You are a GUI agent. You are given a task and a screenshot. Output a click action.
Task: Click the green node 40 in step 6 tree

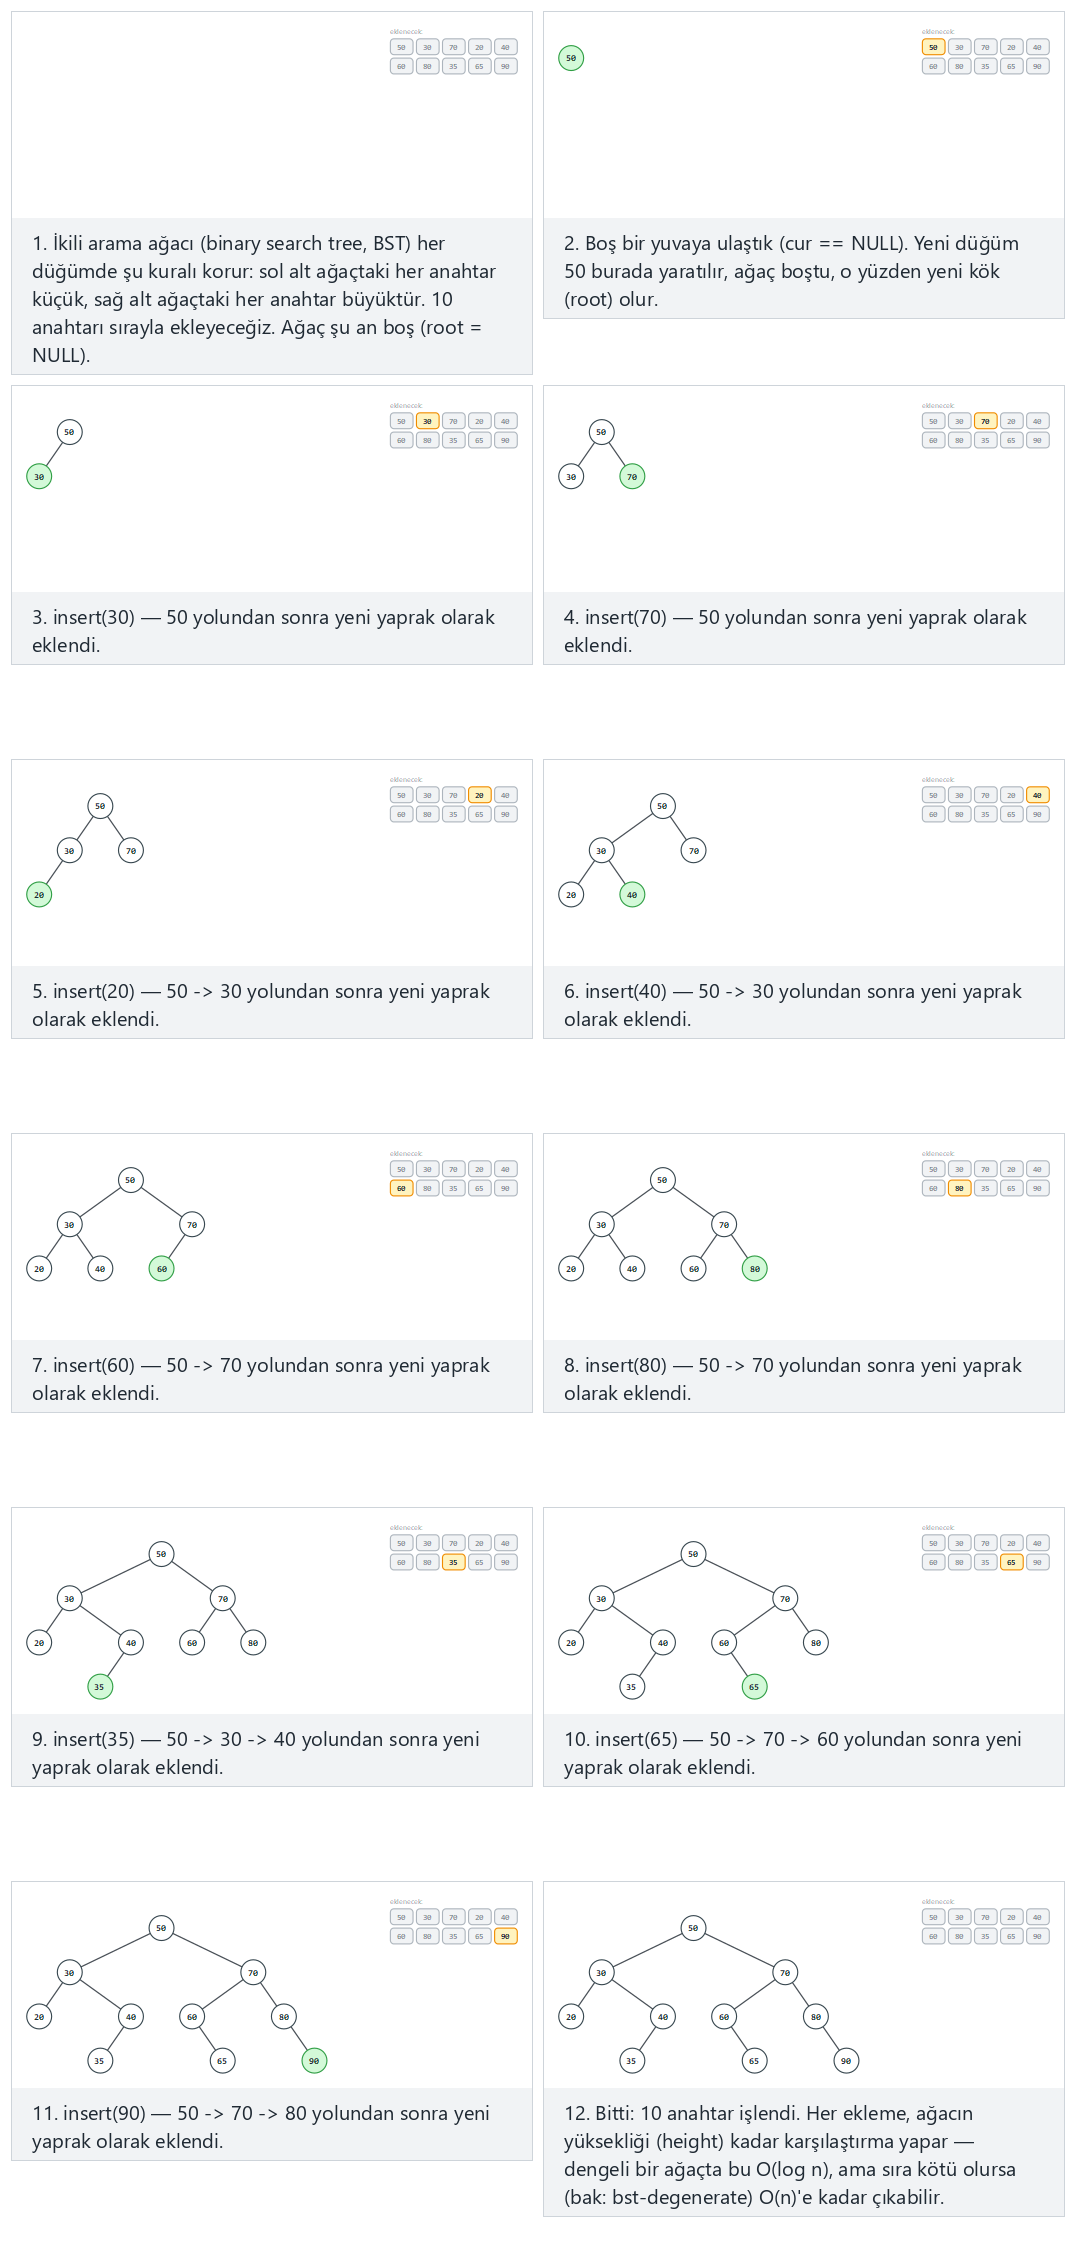[632, 895]
